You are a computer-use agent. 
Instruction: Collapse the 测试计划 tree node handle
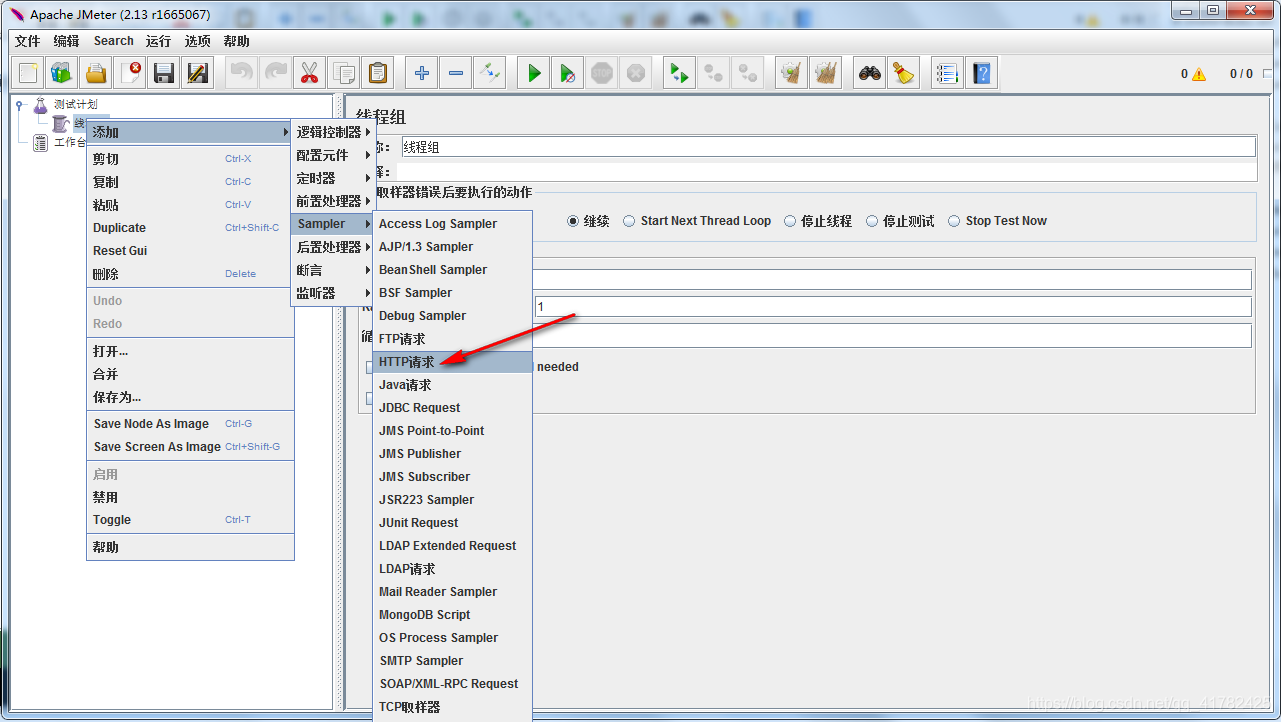(20, 104)
